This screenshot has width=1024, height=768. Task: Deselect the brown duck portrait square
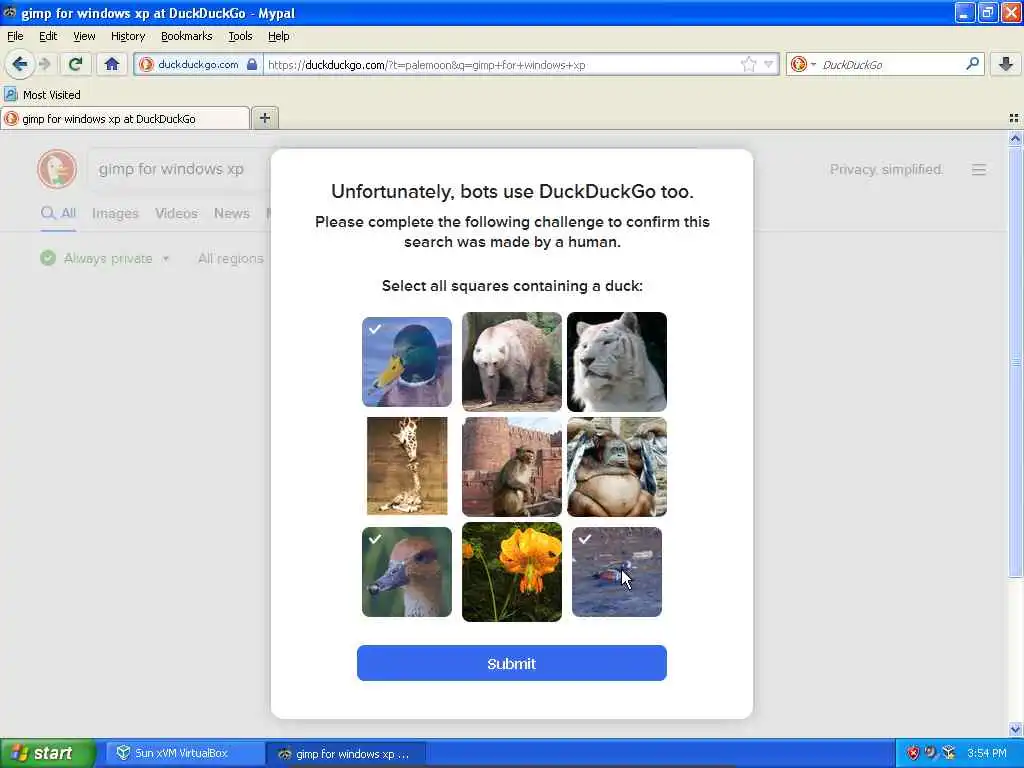[x=407, y=572]
